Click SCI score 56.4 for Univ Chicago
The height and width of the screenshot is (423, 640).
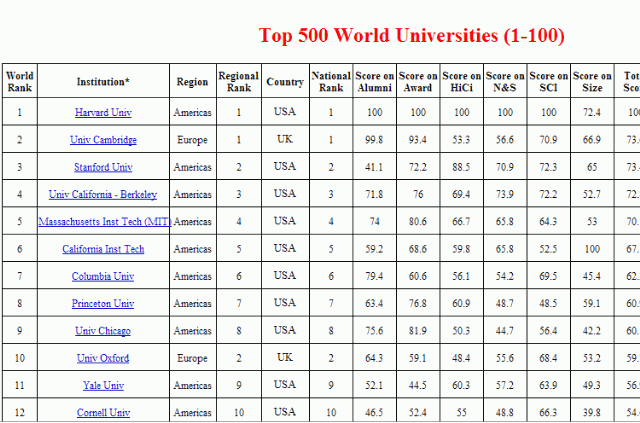548,331
